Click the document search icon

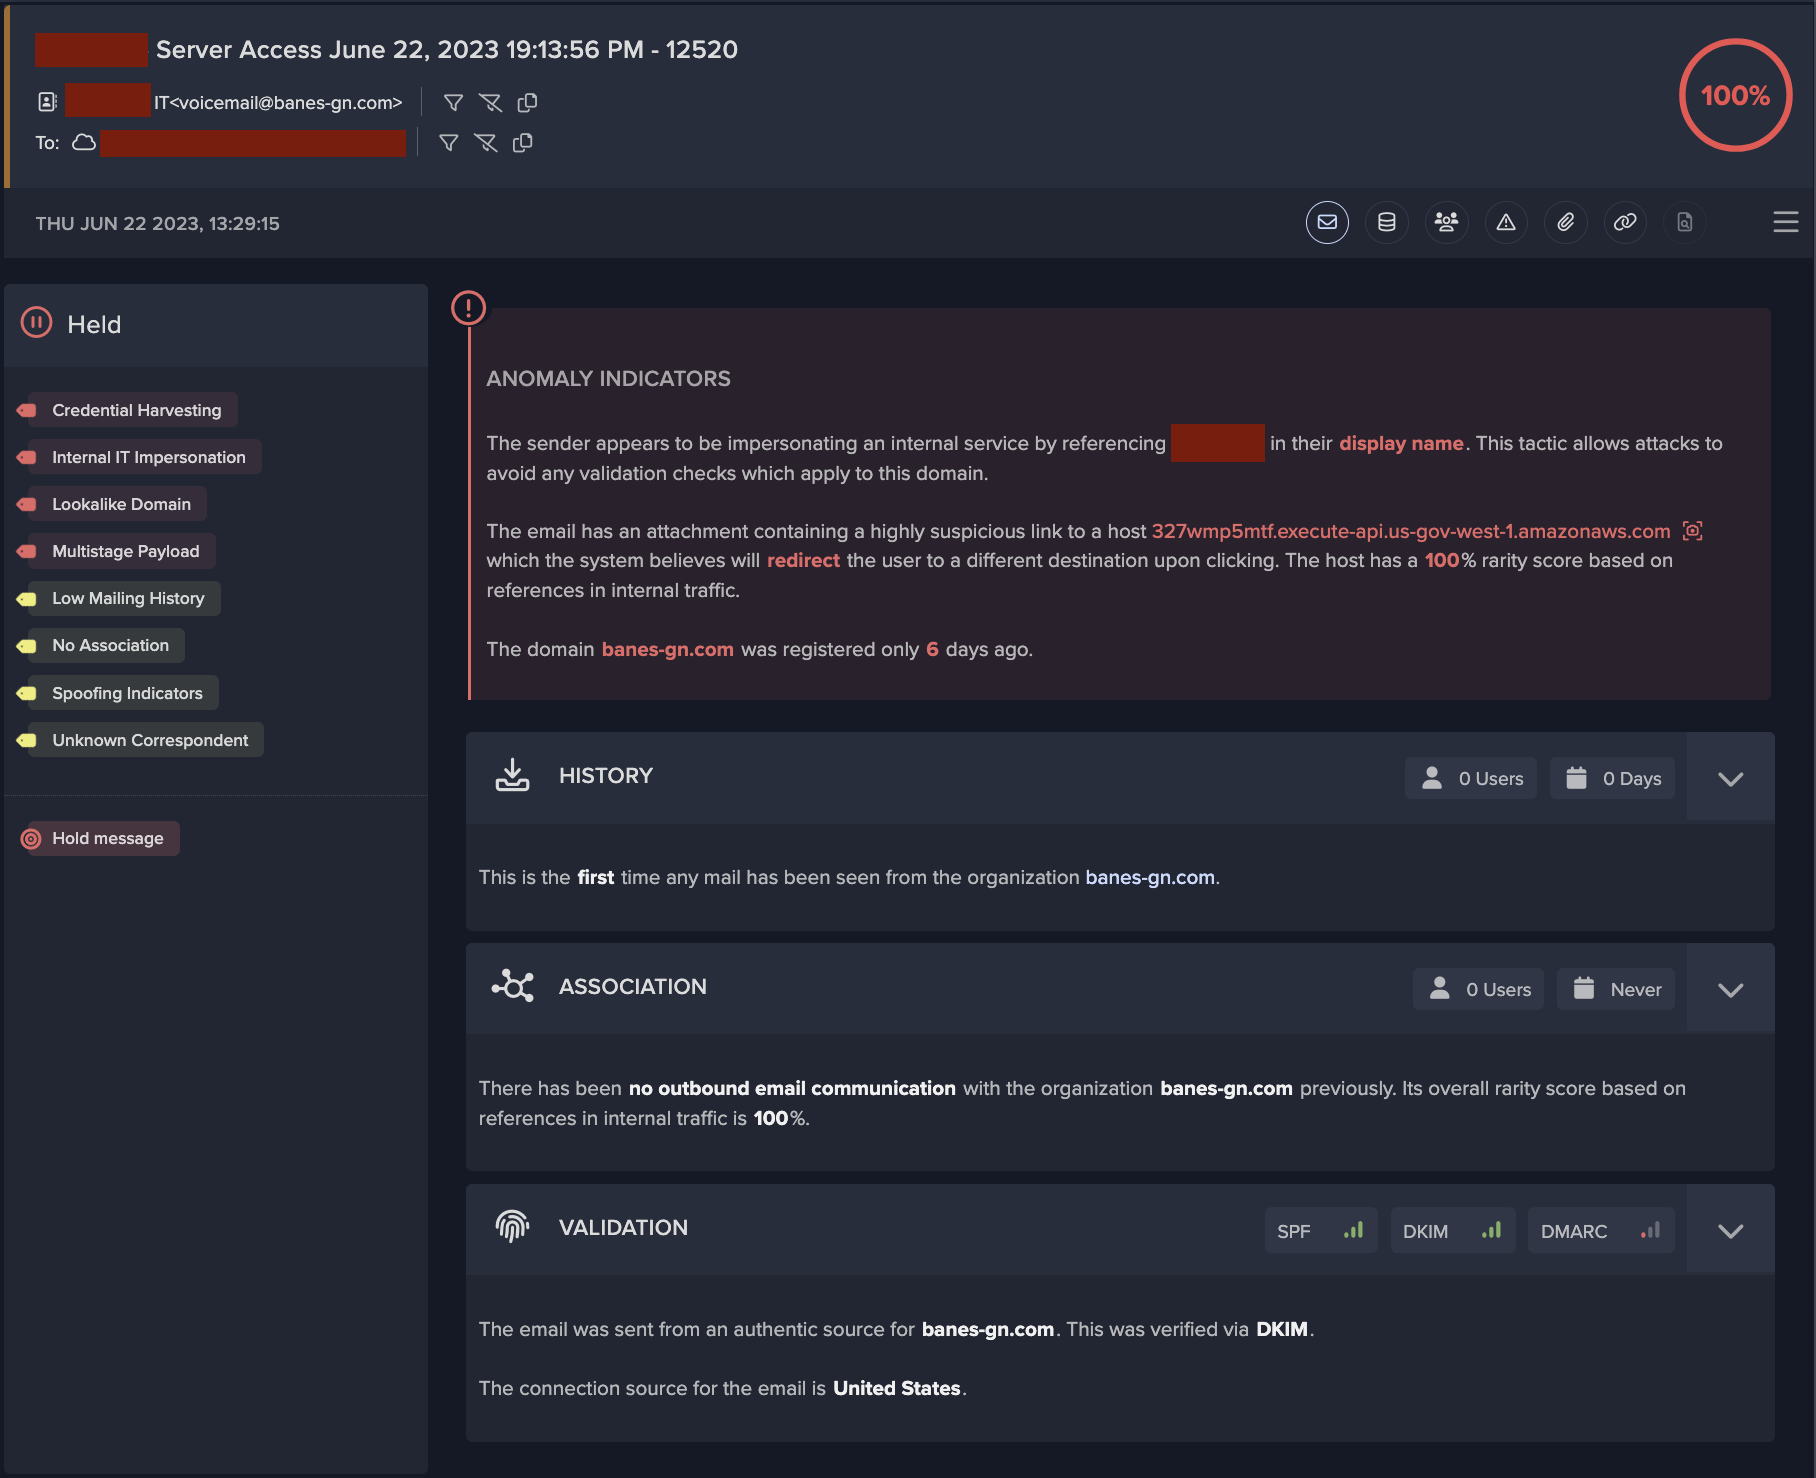point(1685,223)
